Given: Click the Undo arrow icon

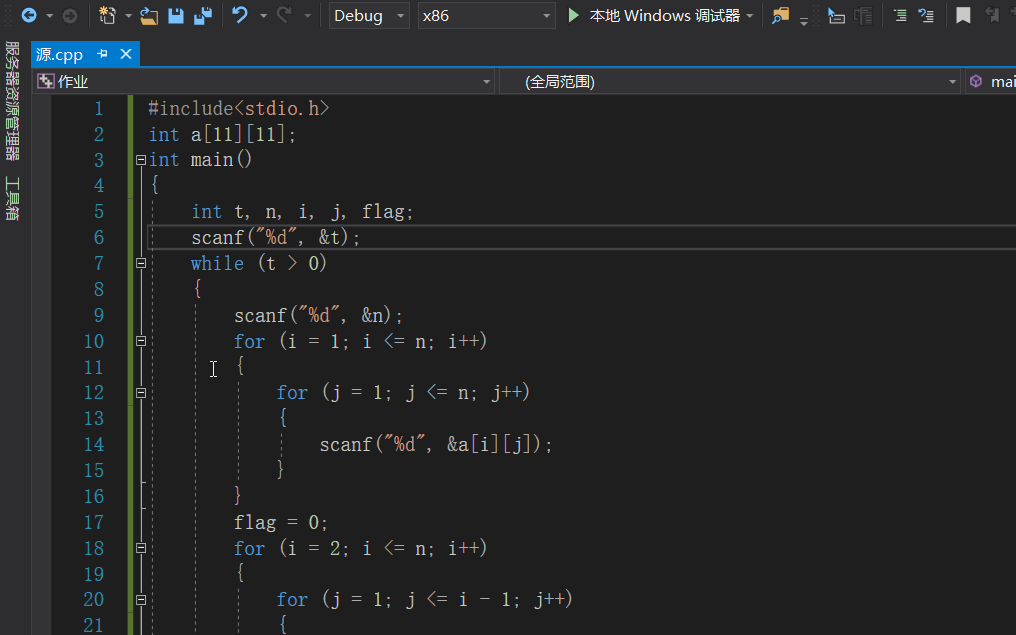Looking at the screenshot, I should tap(239, 15).
